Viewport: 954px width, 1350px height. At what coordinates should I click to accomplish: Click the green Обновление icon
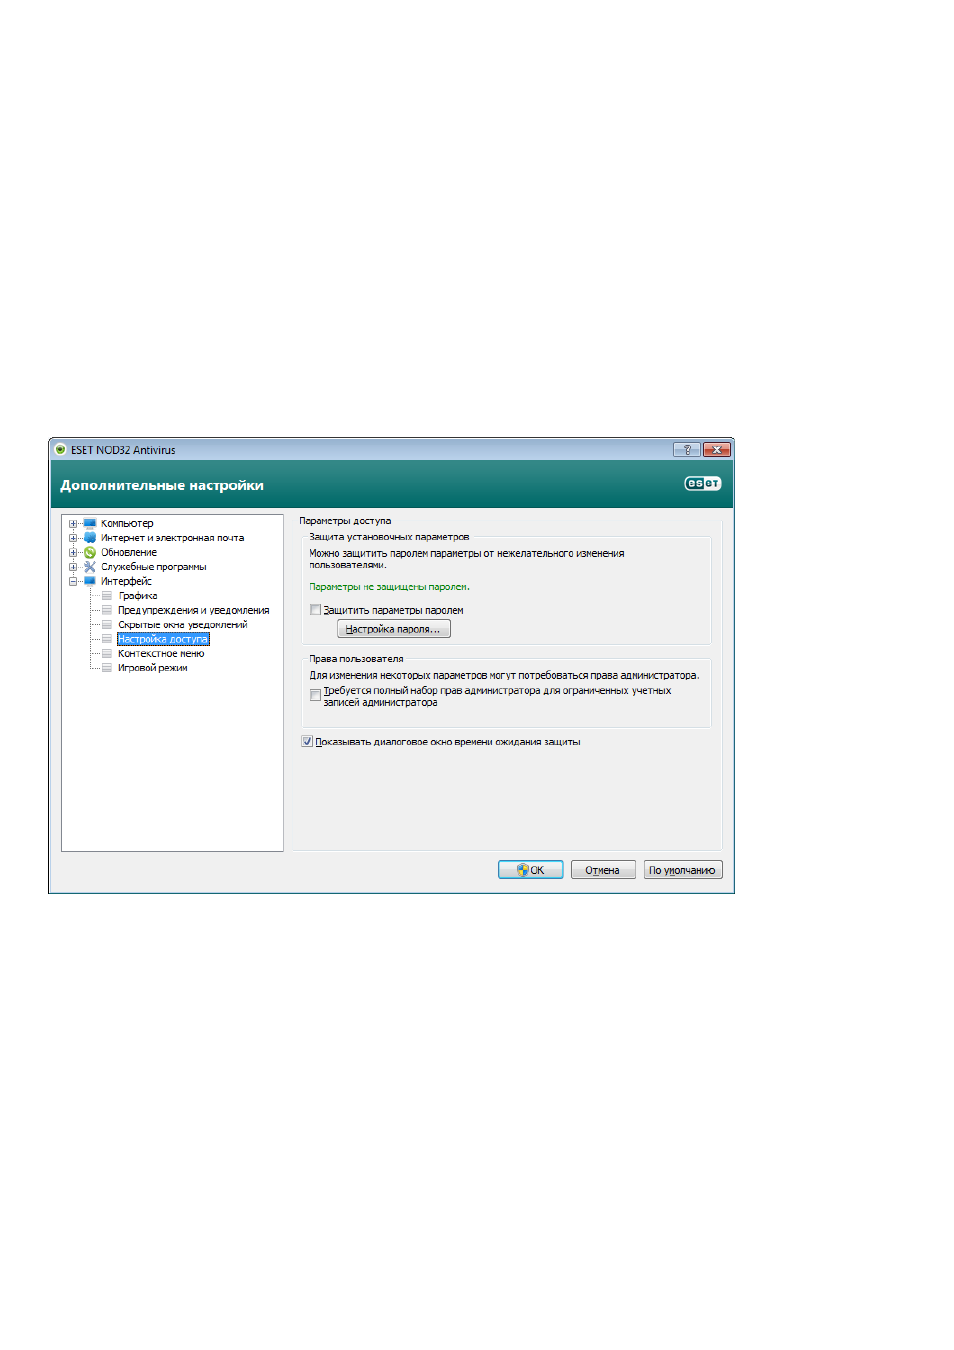coord(90,552)
